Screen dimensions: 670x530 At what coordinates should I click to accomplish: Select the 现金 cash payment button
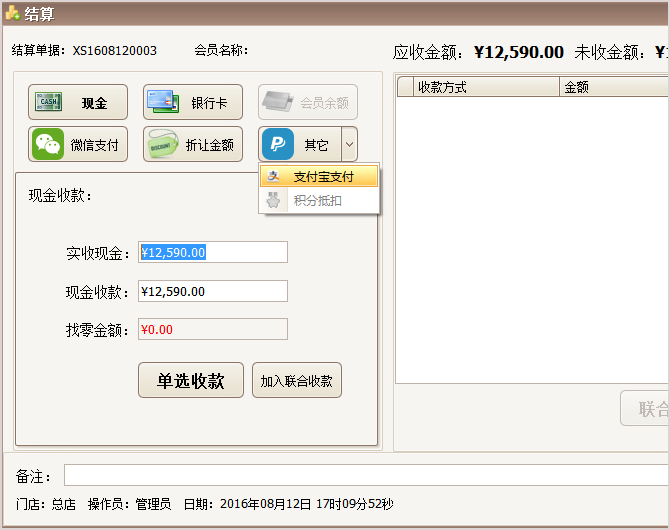tap(78, 102)
